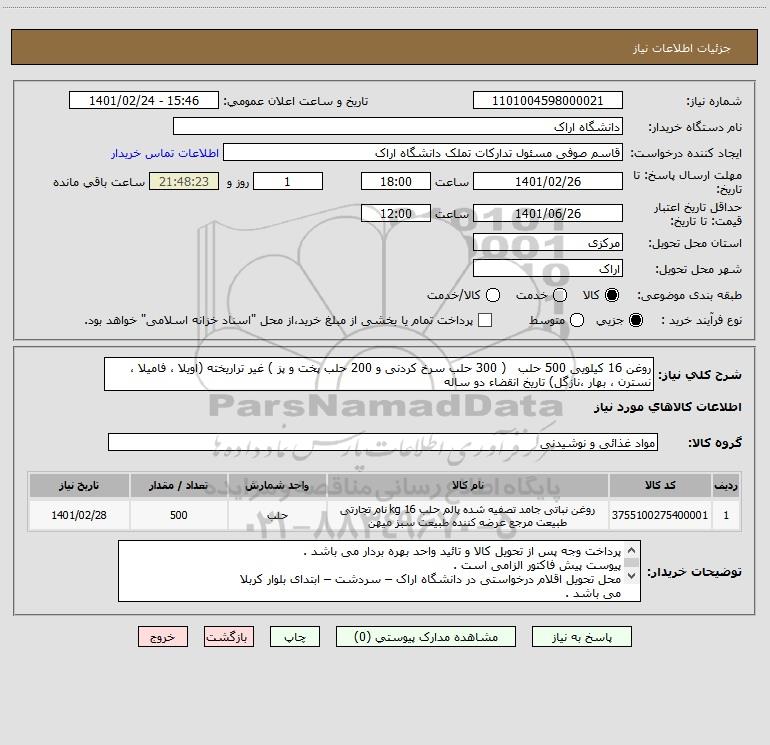This screenshot has width=770, height=745.
Task: Select the خدمت radio button
Action: 560,295
